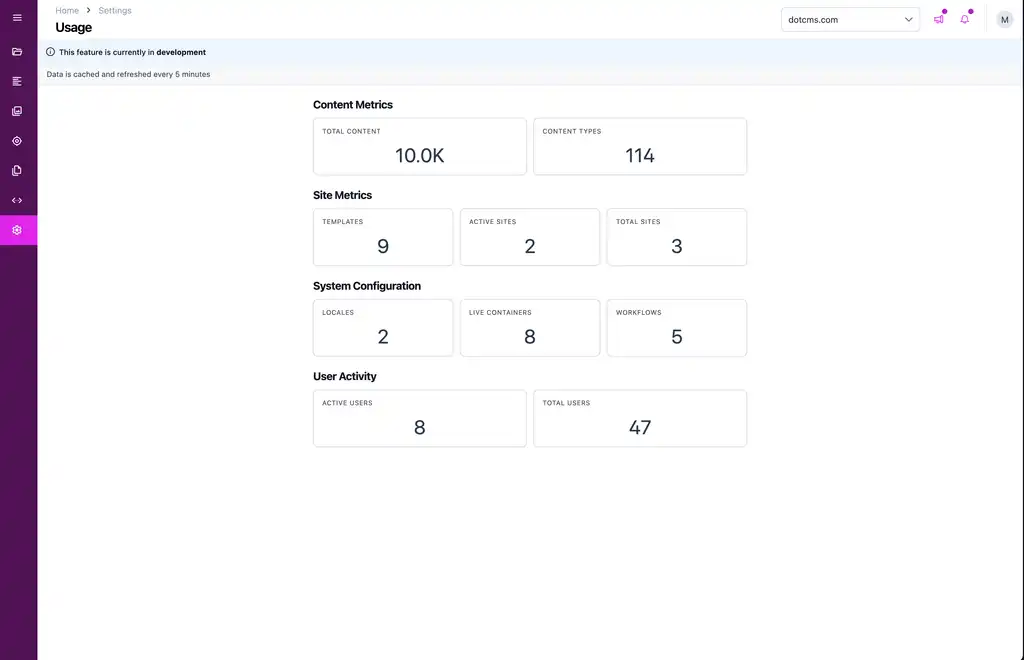Click the "ACTIVE USERS" label
The height and width of the screenshot is (660, 1024).
347,403
